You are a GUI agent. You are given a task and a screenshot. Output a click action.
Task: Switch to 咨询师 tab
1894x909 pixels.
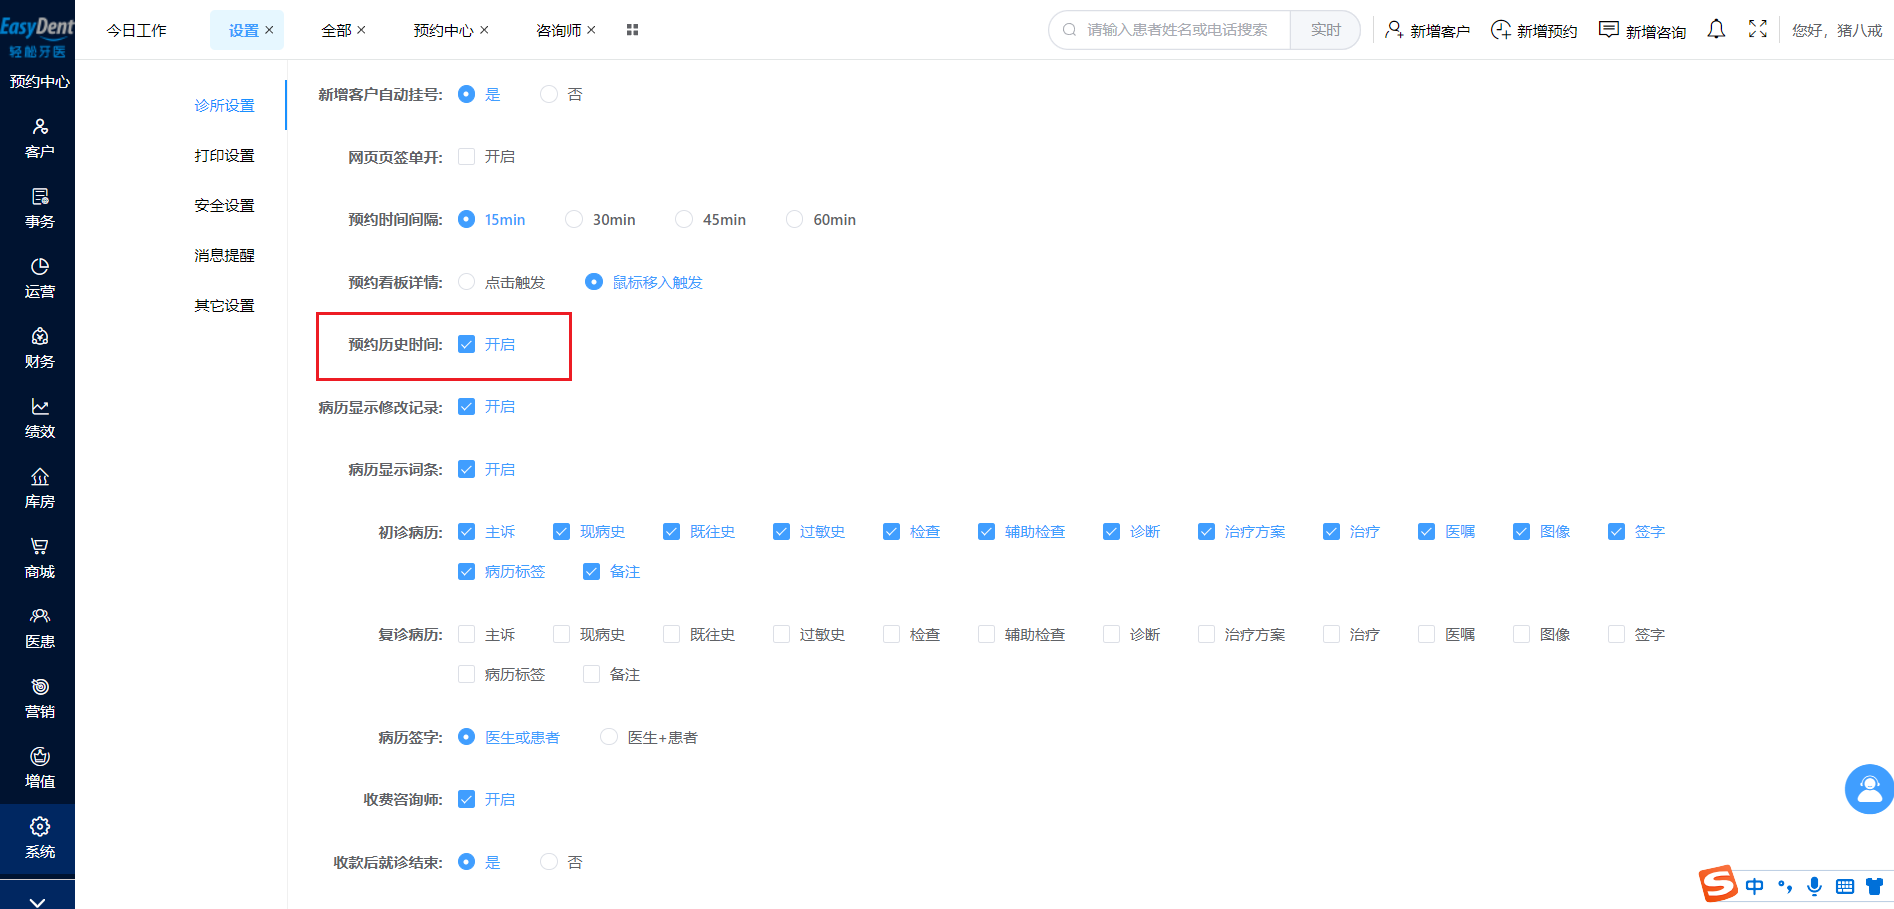pos(558,30)
